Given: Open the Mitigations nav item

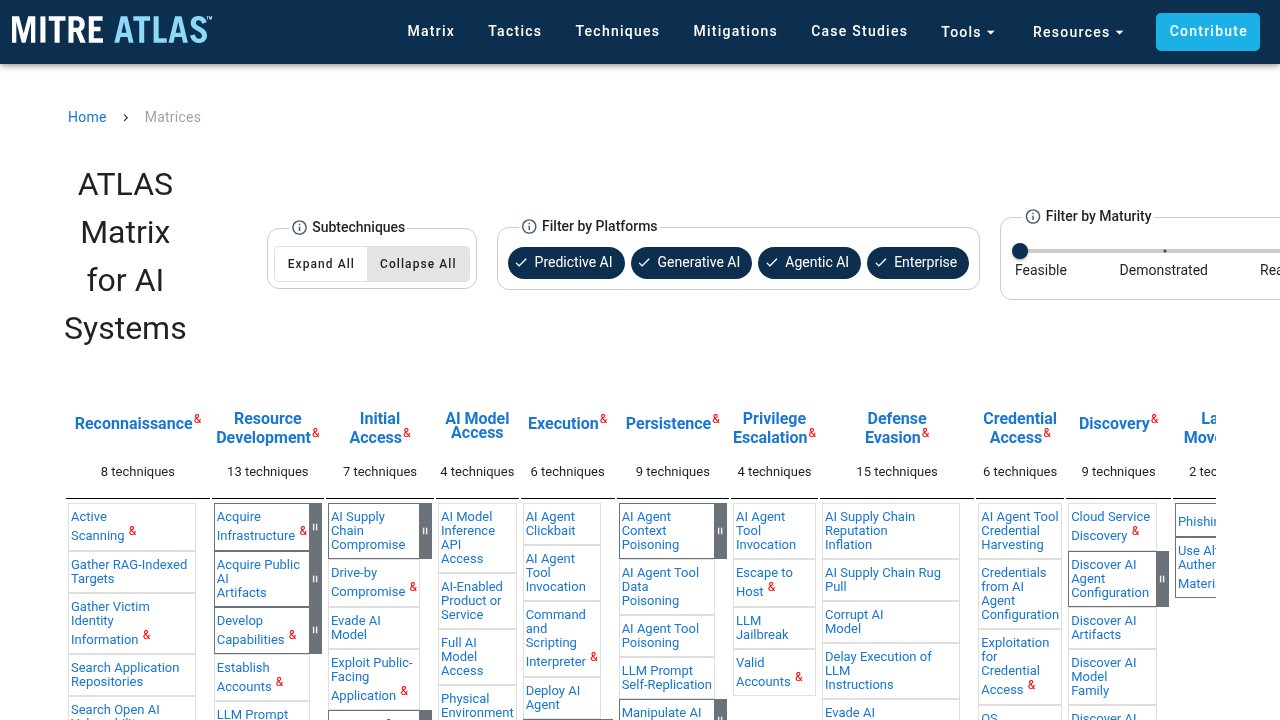Looking at the screenshot, I should [735, 31].
